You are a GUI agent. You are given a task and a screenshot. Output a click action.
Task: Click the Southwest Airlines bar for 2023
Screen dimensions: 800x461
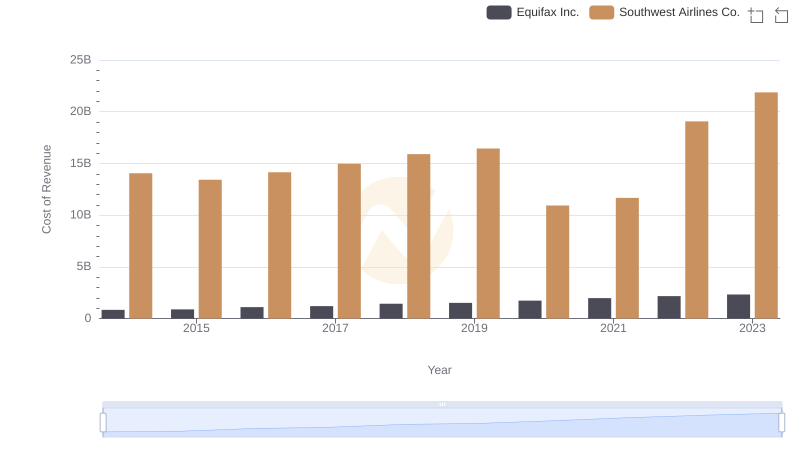[766, 205]
